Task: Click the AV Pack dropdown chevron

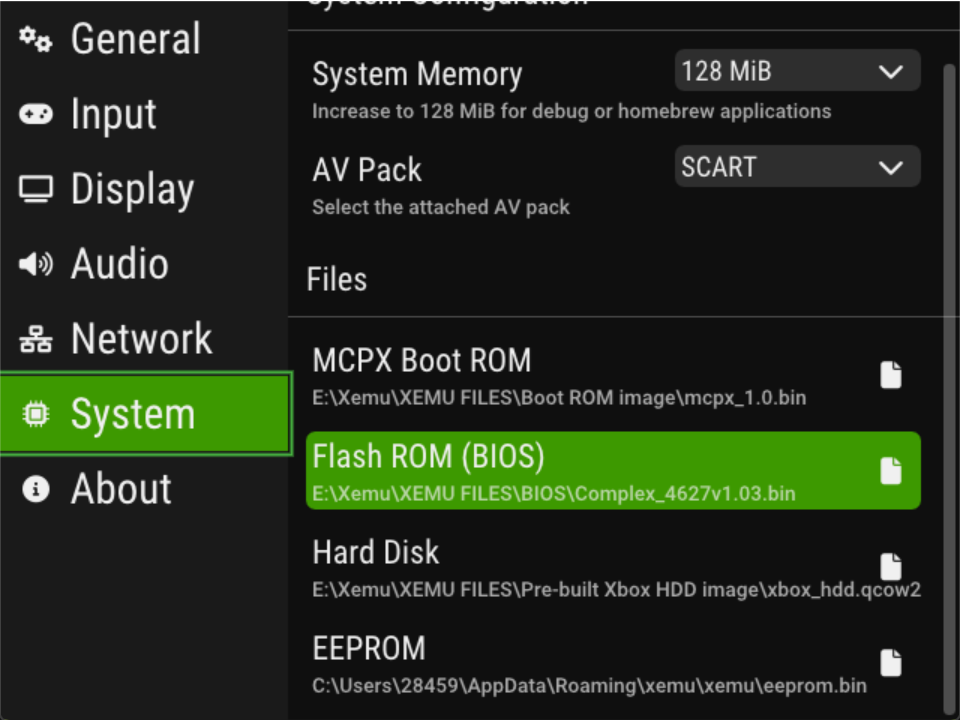Action: [x=891, y=167]
